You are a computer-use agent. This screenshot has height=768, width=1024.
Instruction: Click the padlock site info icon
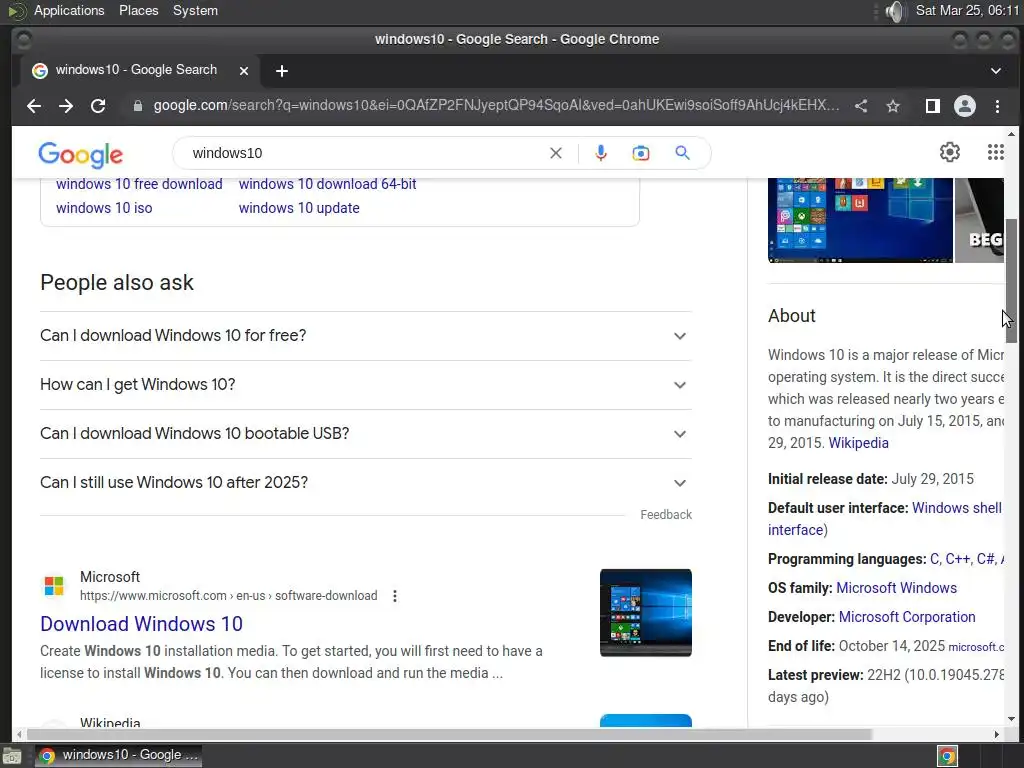tap(138, 106)
